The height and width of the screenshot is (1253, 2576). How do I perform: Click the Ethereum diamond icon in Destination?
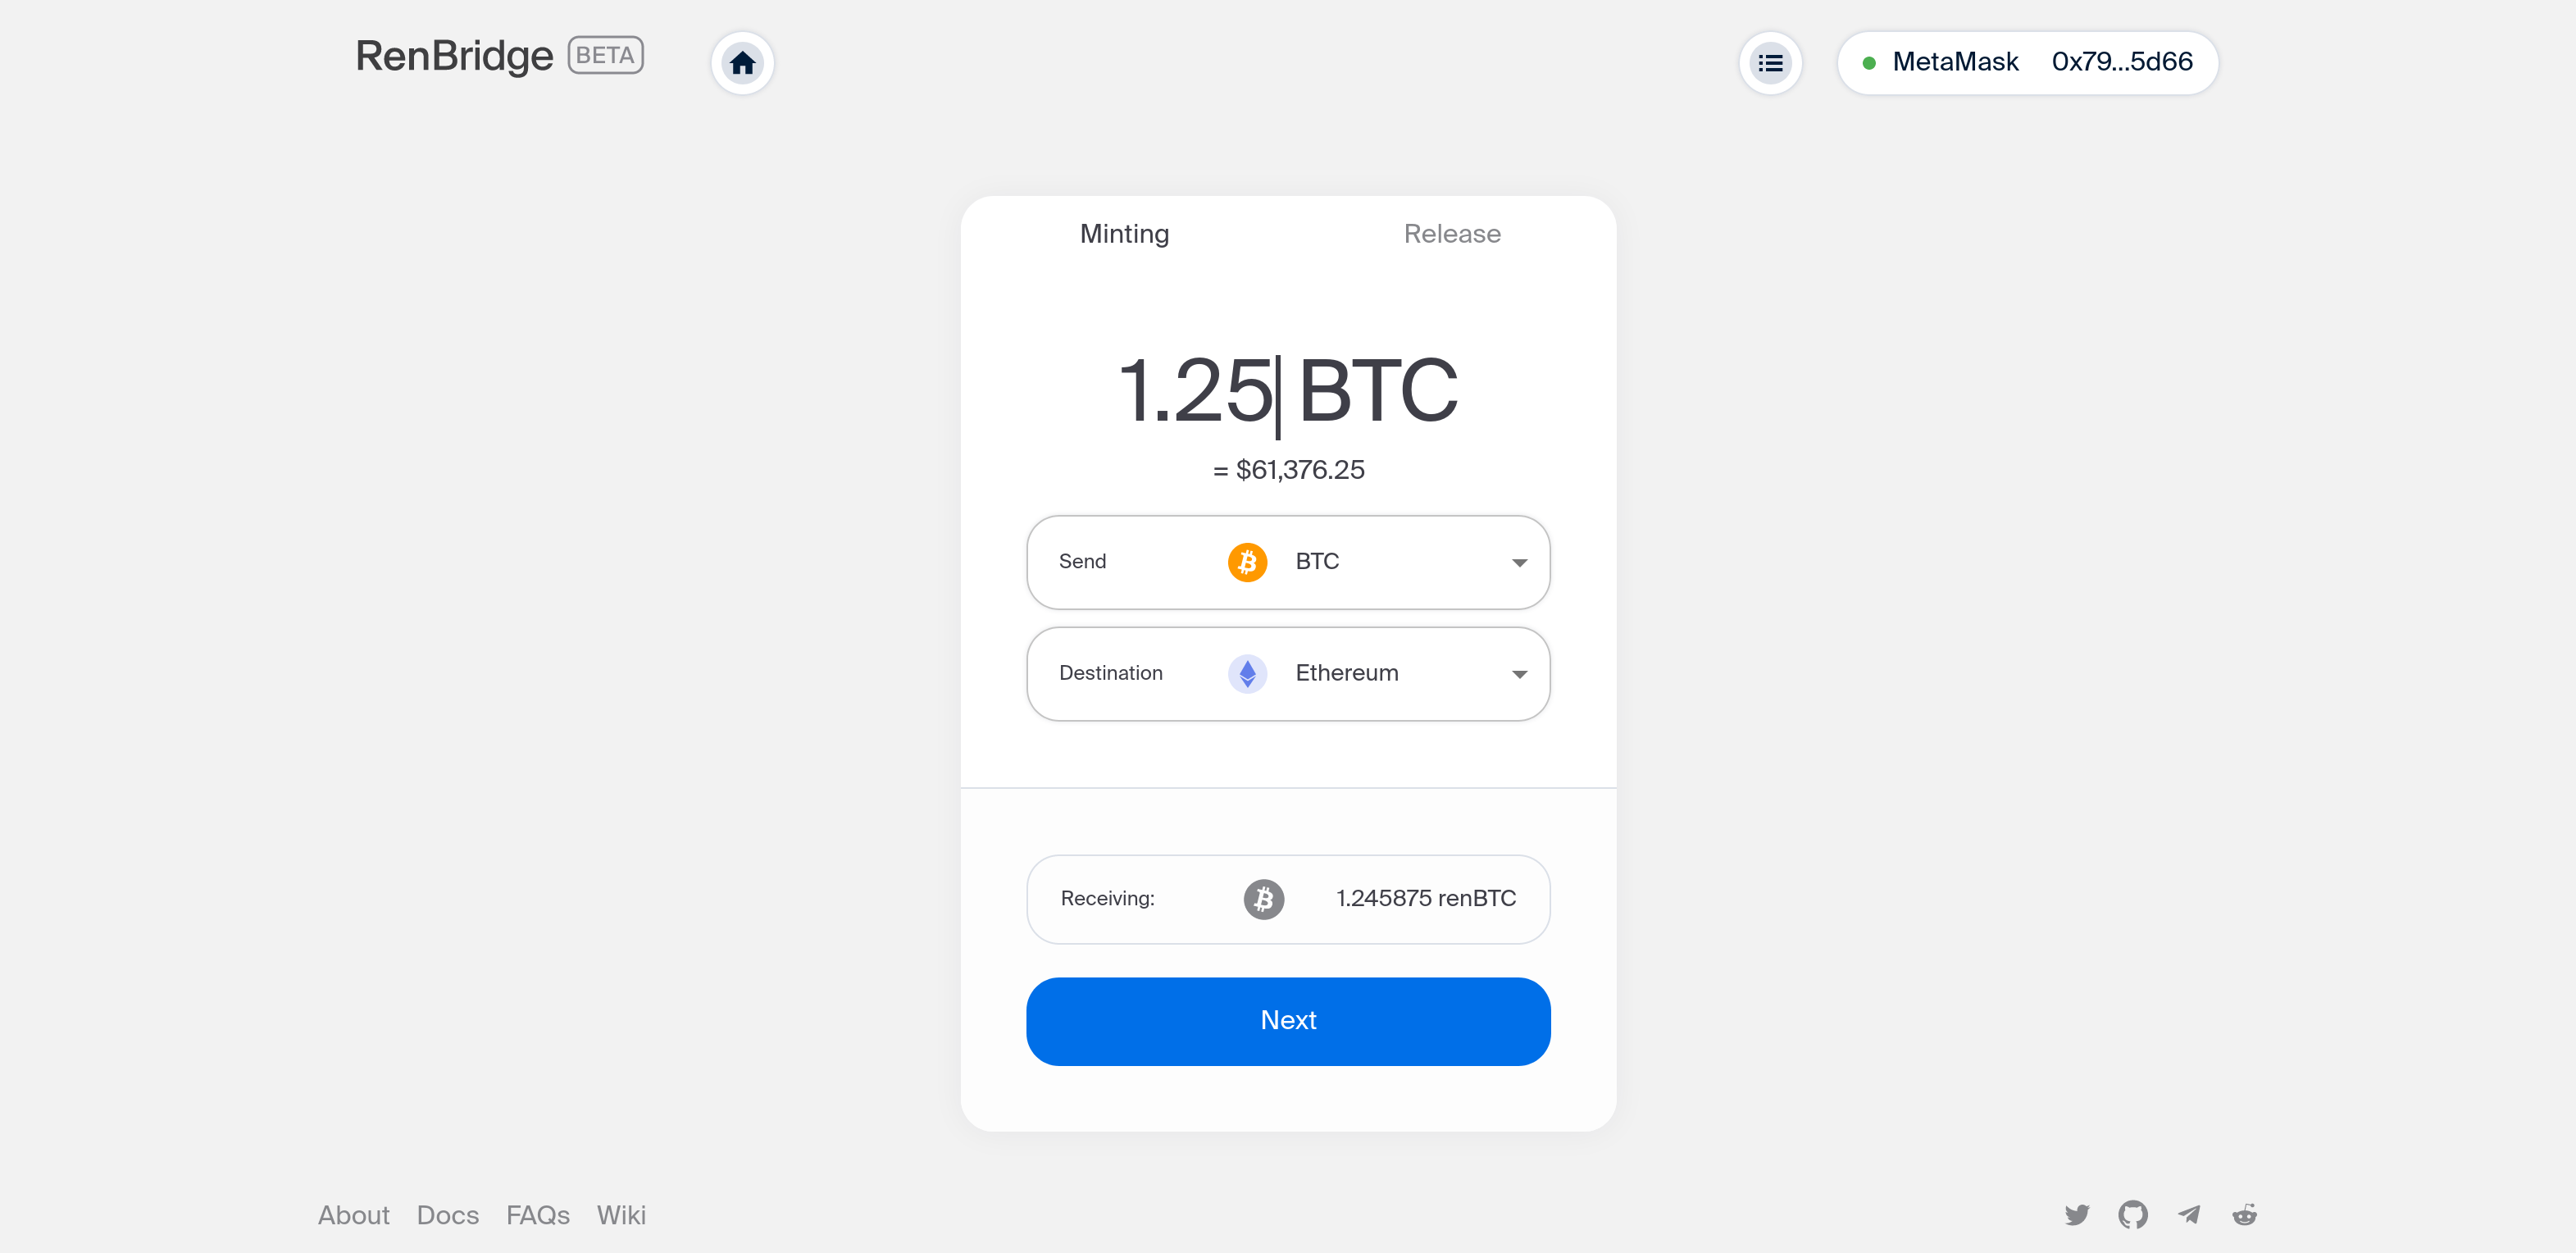[x=1247, y=674]
